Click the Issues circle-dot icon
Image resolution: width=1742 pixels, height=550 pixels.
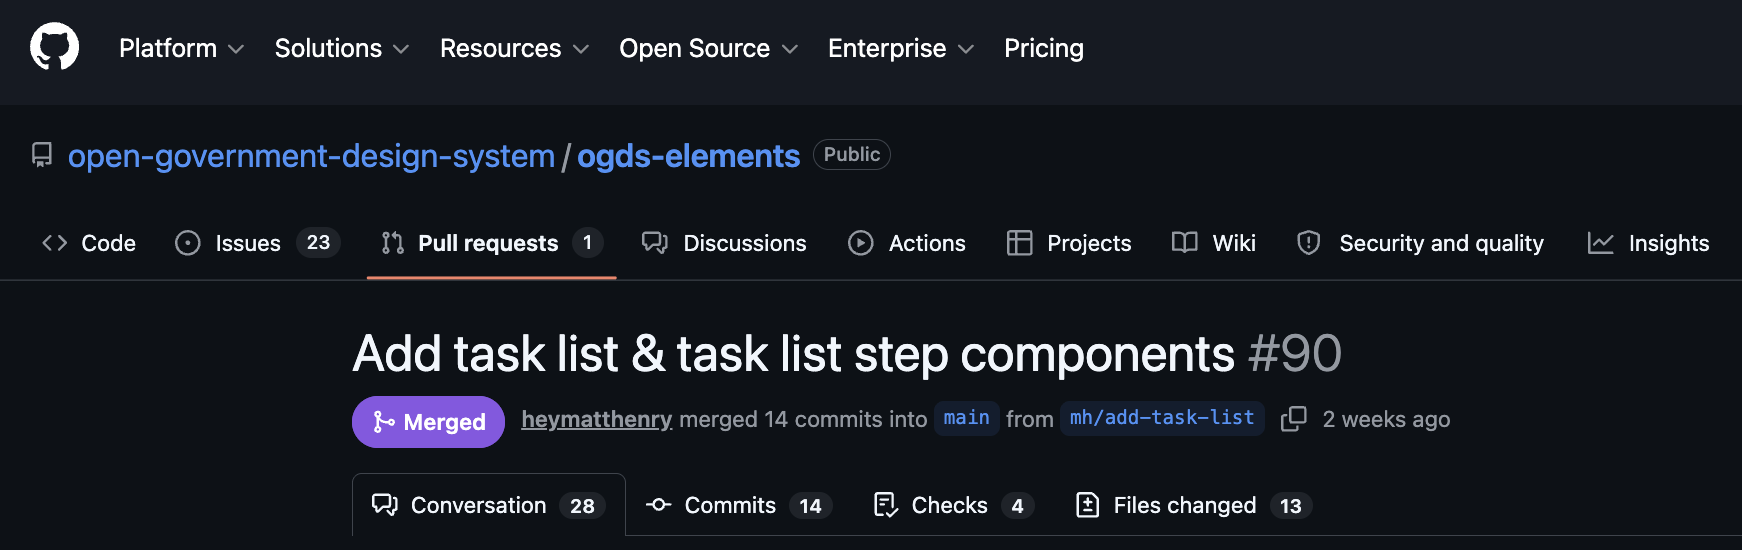coord(188,243)
